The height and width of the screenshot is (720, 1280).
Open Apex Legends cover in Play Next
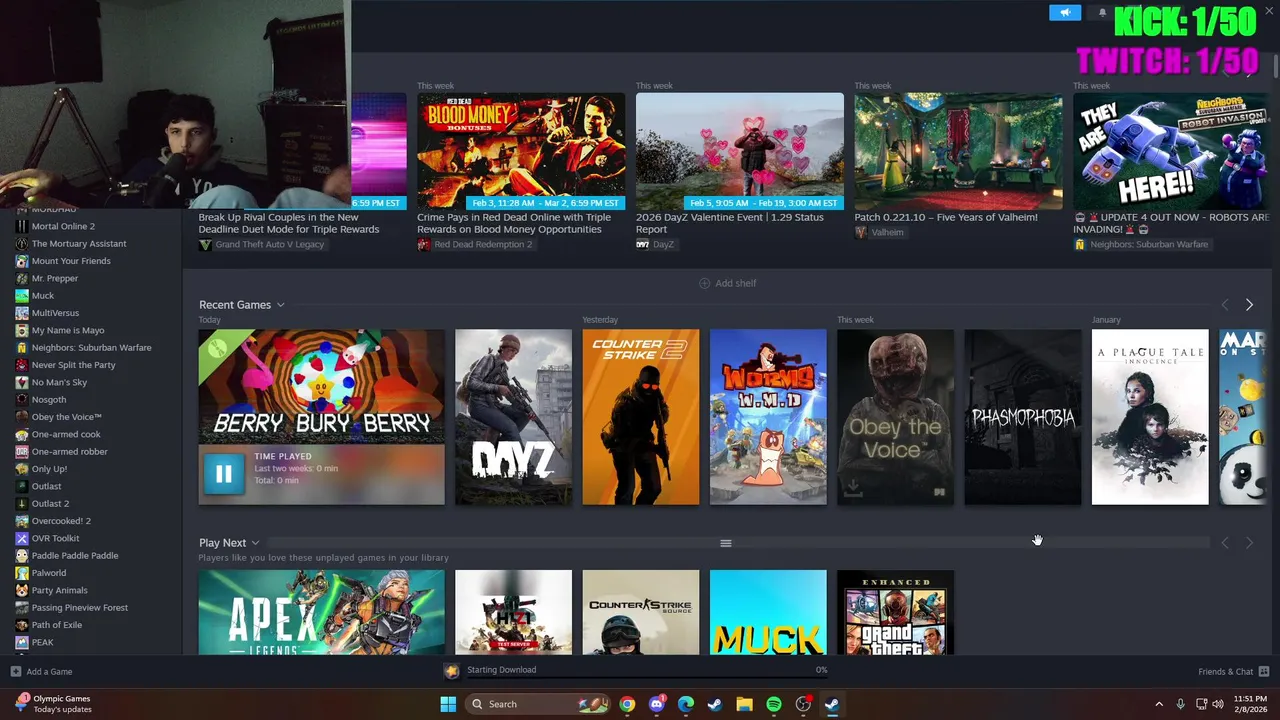tap(322, 612)
